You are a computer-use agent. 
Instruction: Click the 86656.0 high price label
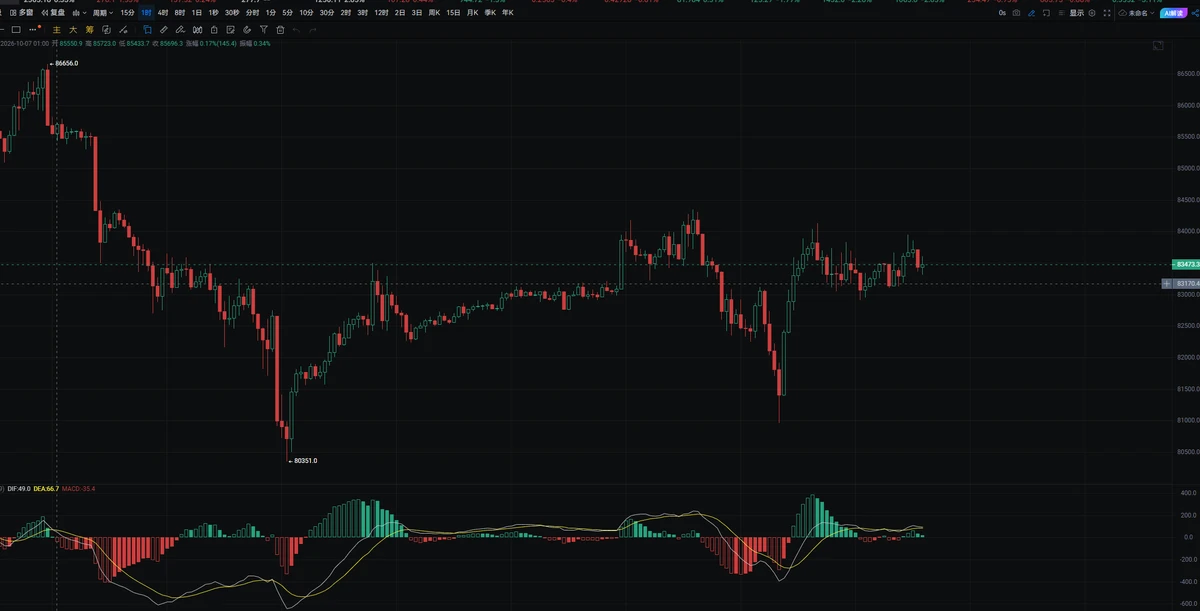pyautogui.click(x=66, y=63)
